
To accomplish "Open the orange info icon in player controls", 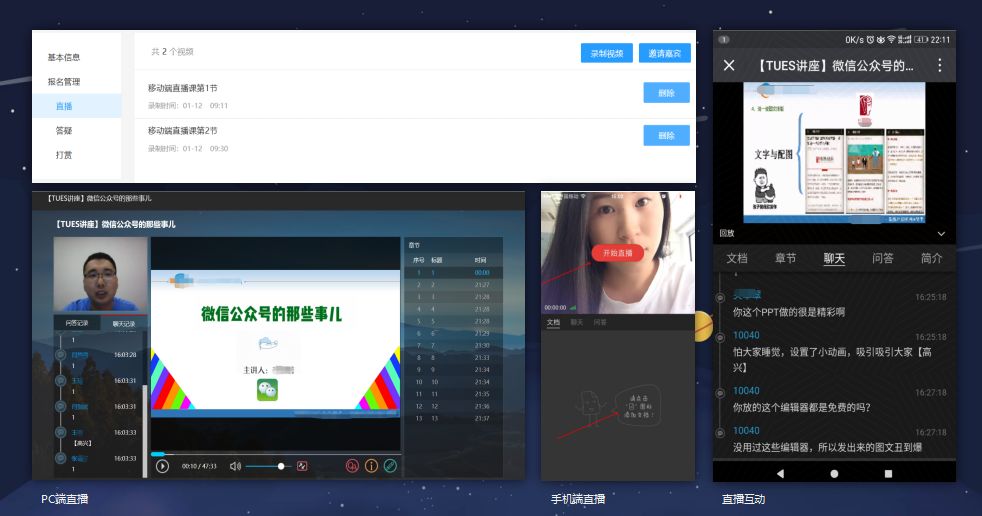I will point(371,466).
